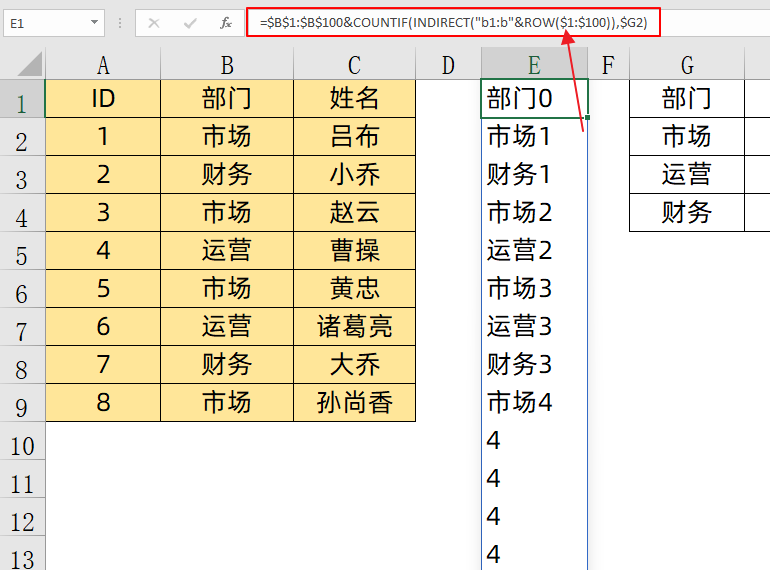Select column G header
This screenshot has width=770, height=570.
click(687, 64)
